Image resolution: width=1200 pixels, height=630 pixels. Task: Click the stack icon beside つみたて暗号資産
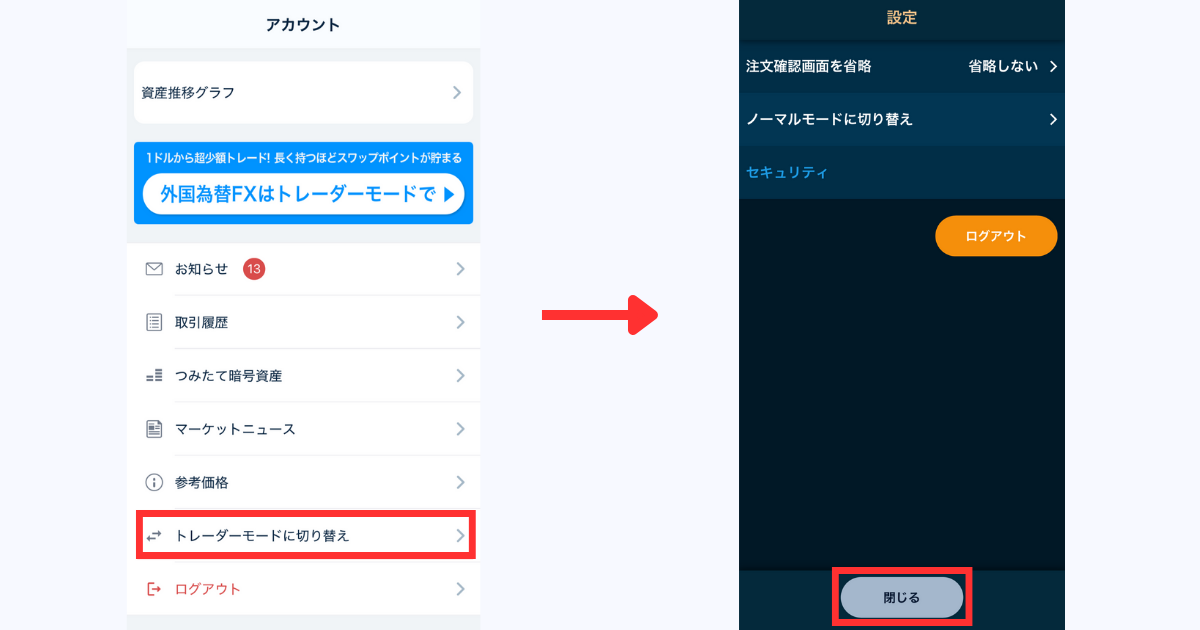pyautogui.click(x=154, y=376)
